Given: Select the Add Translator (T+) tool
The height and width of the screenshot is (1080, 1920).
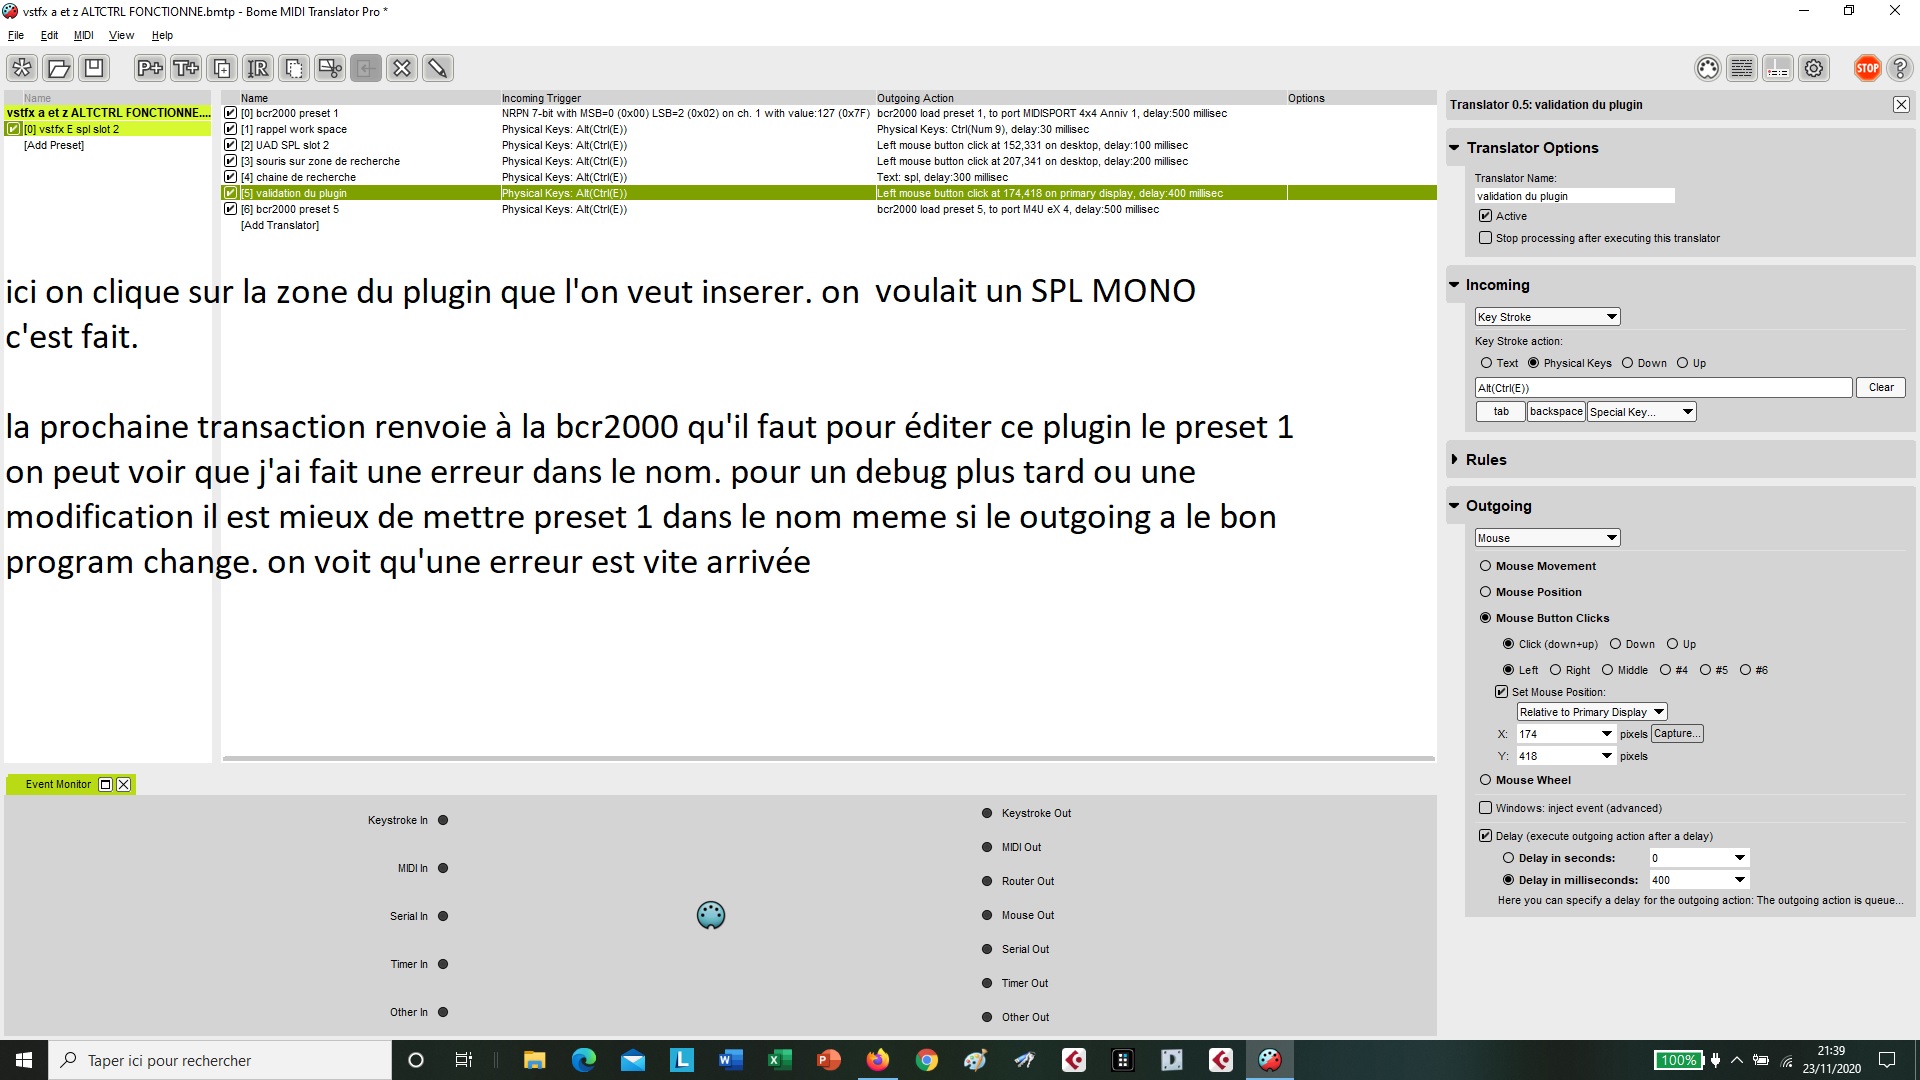Looking at the screenshot, I should (185, 68).
